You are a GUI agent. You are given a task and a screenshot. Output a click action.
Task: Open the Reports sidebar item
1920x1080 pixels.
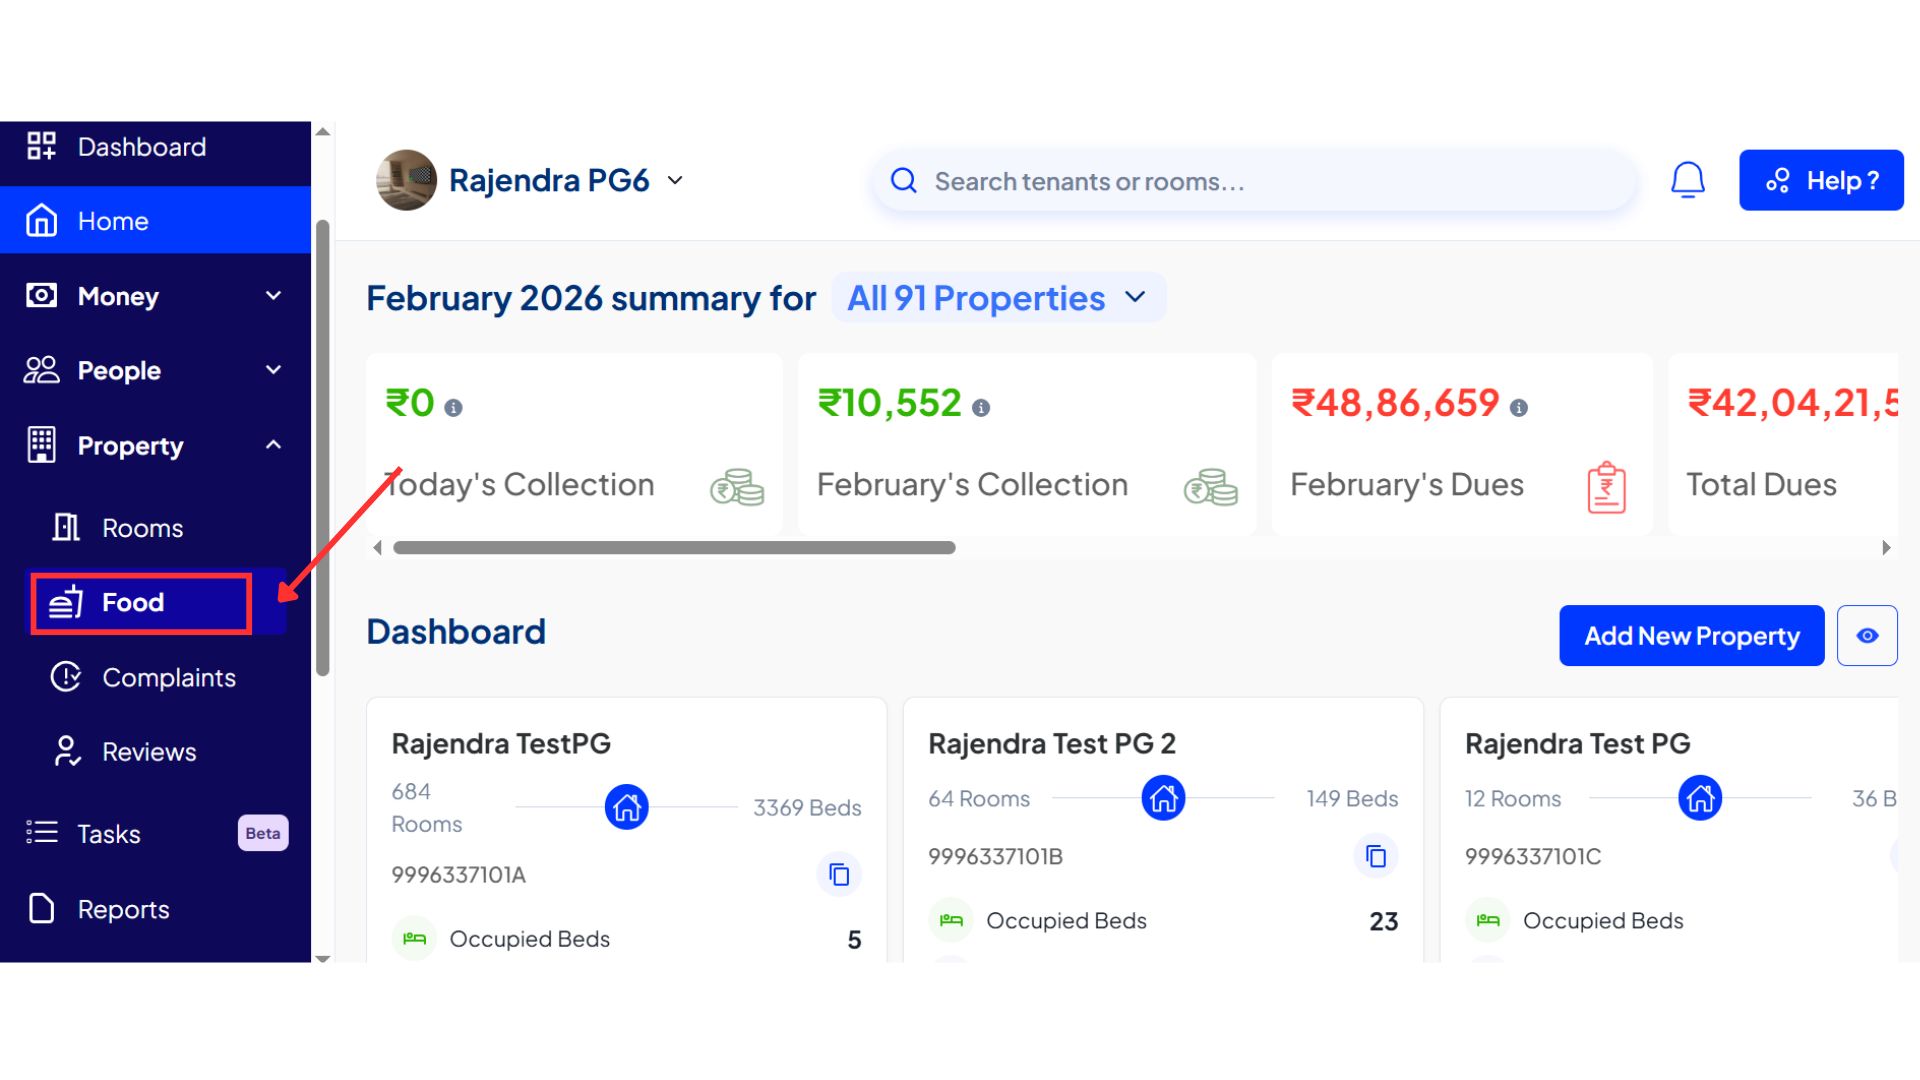tap(123, 909)
